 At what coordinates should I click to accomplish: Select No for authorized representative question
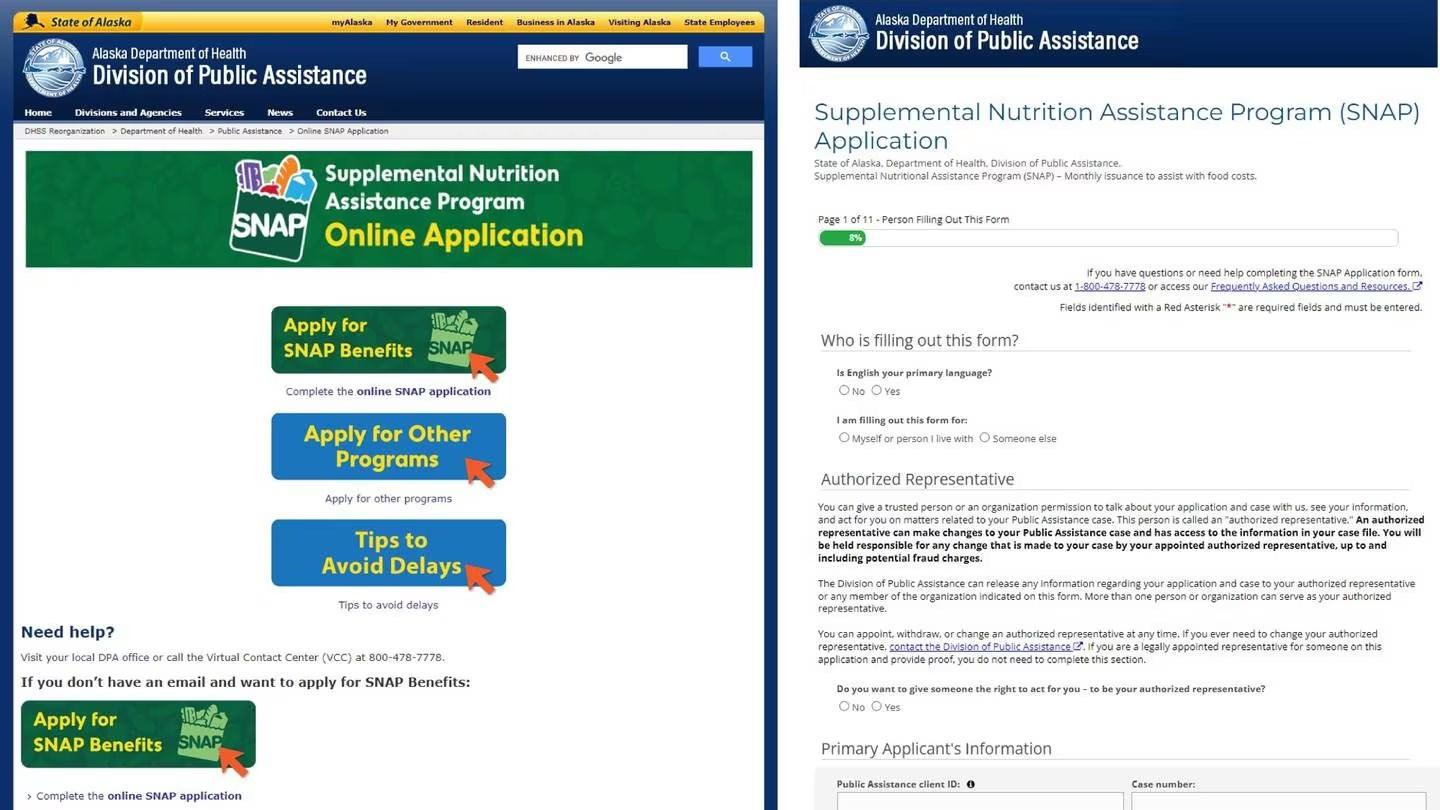click(x=844, y=707)
